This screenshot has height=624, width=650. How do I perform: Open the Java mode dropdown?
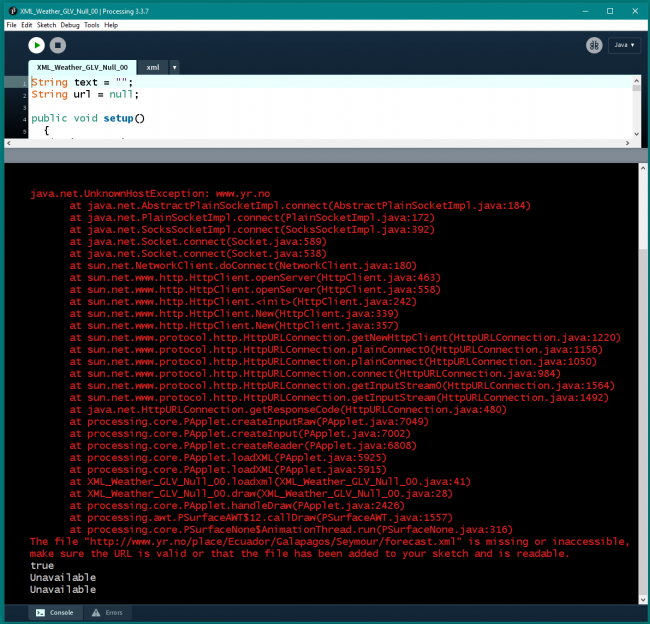click(624, 45)
